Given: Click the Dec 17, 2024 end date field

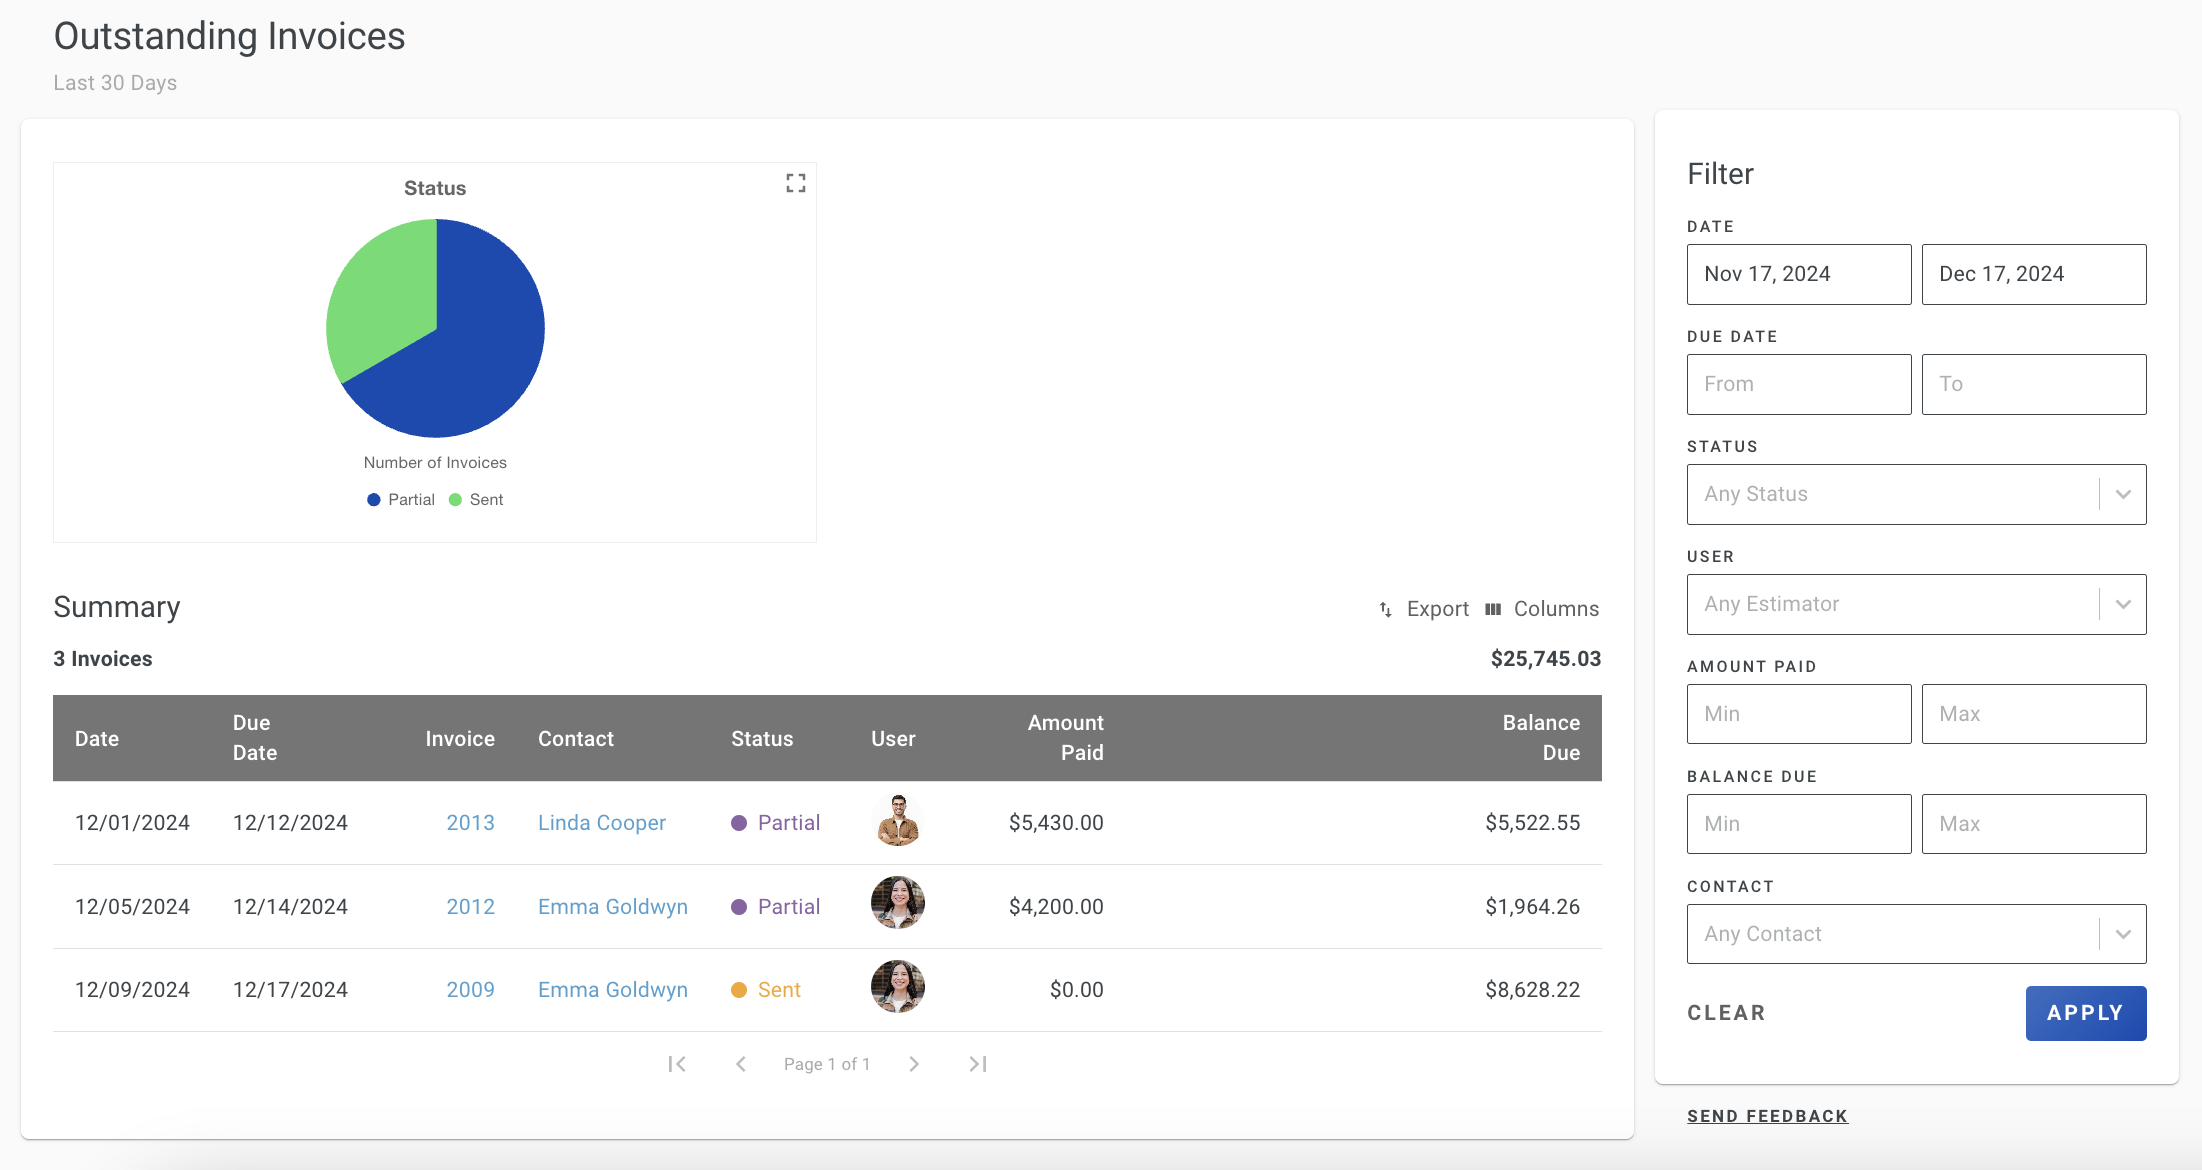Looking at the screenshot, I should coord(2034,274).
